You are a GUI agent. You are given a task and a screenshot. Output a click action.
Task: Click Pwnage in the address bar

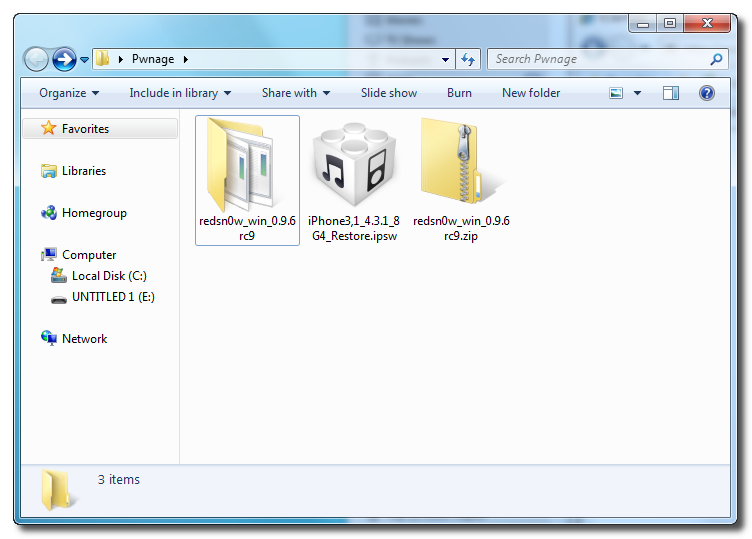(x=153, y=59)
